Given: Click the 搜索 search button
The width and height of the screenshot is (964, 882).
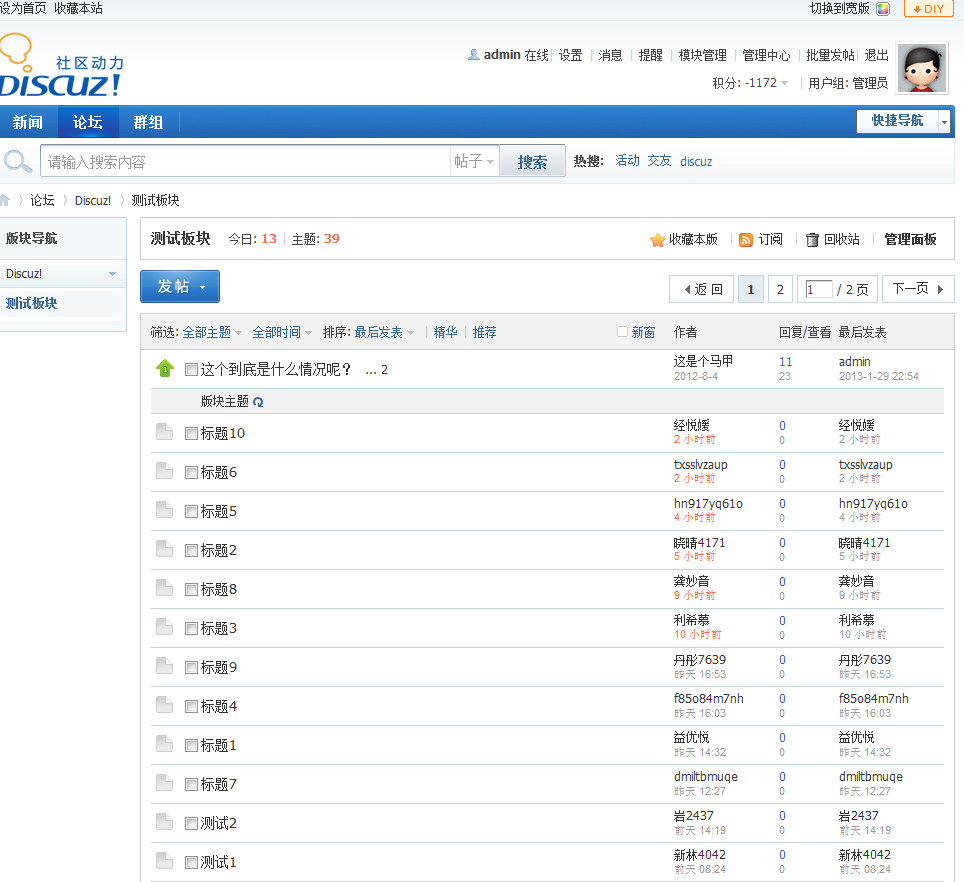Looking at the screenshot, I should (x=532, y=162).
